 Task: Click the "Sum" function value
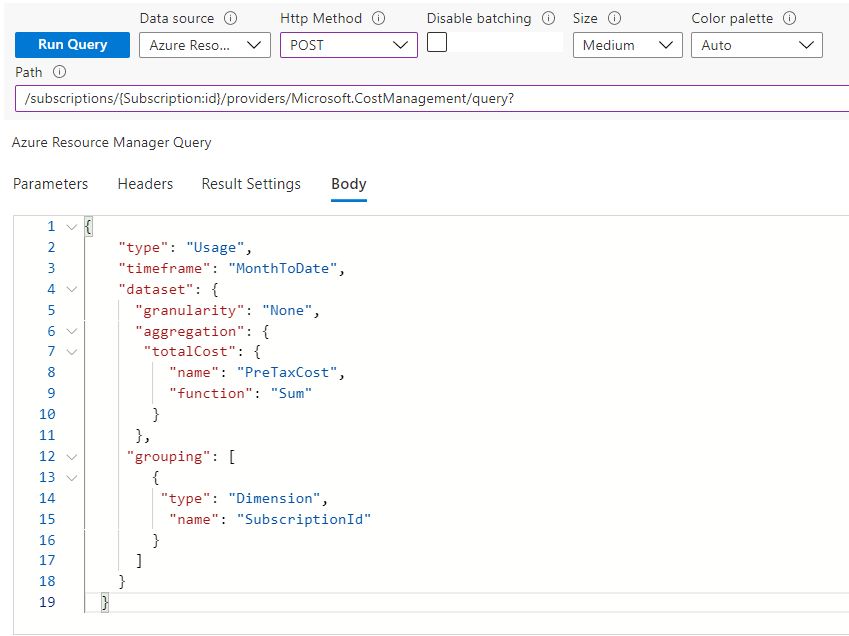tap(291, 394)
